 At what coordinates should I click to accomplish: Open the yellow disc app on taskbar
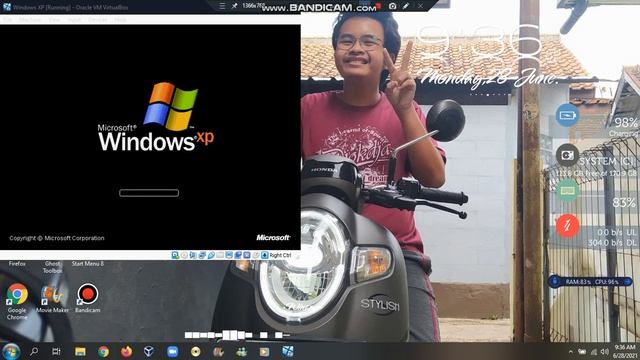[x=196, y=351]
